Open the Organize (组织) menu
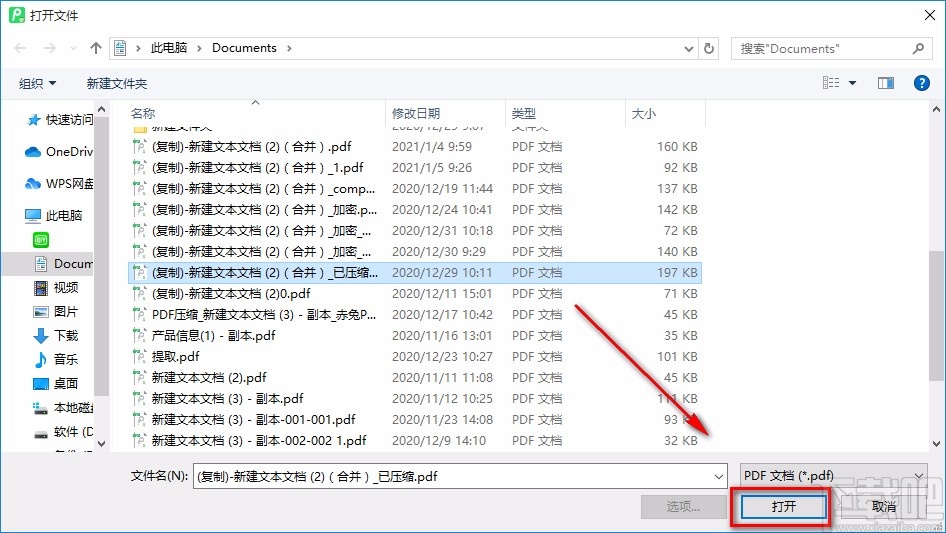946x533 pixels. point(37,83)
